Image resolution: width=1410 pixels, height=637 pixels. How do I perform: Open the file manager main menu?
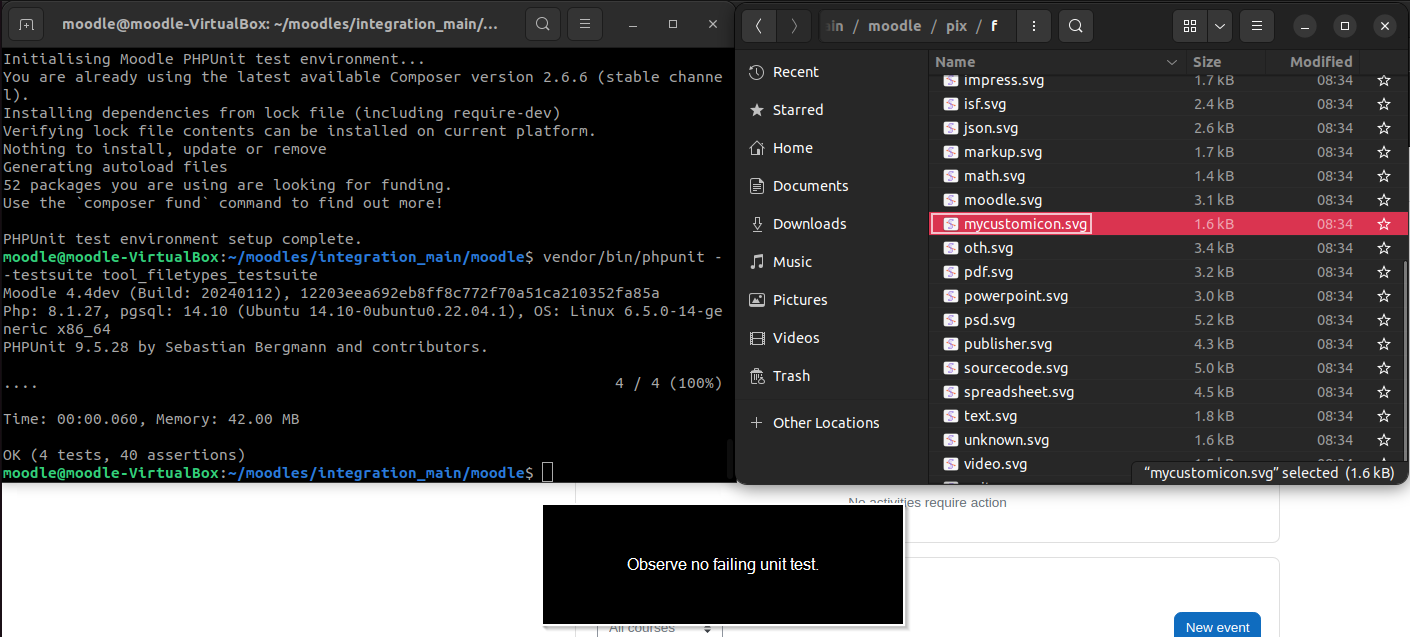[1257, 26]
